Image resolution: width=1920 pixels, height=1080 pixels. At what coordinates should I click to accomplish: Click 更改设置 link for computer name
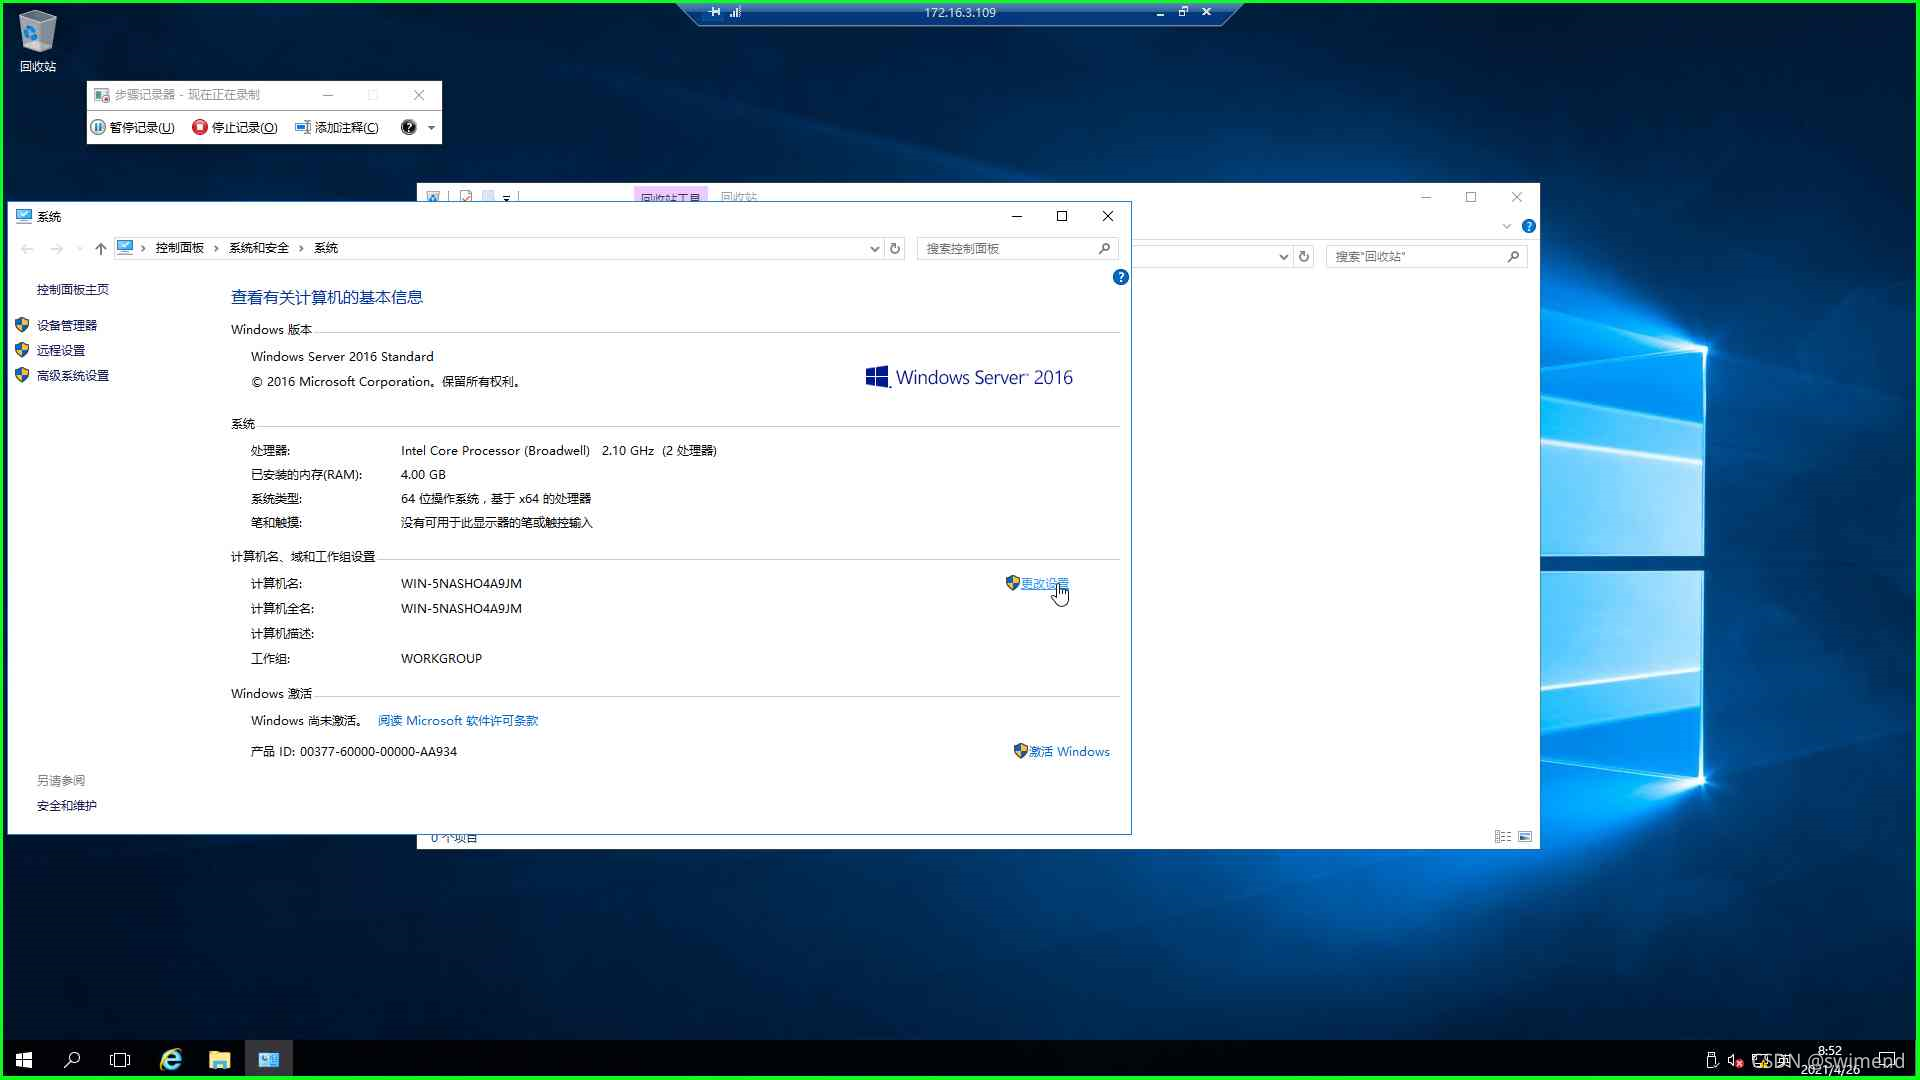pyautogui.click(x=1044, y=584)
